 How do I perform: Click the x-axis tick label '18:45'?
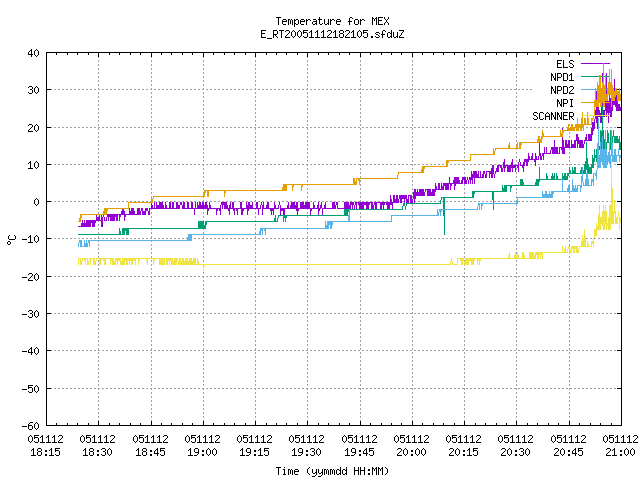point(151,452)
